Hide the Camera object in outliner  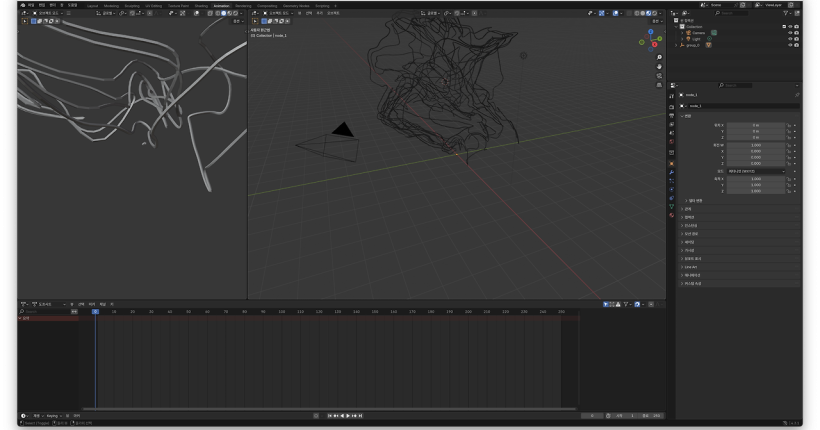click(790, 32)
